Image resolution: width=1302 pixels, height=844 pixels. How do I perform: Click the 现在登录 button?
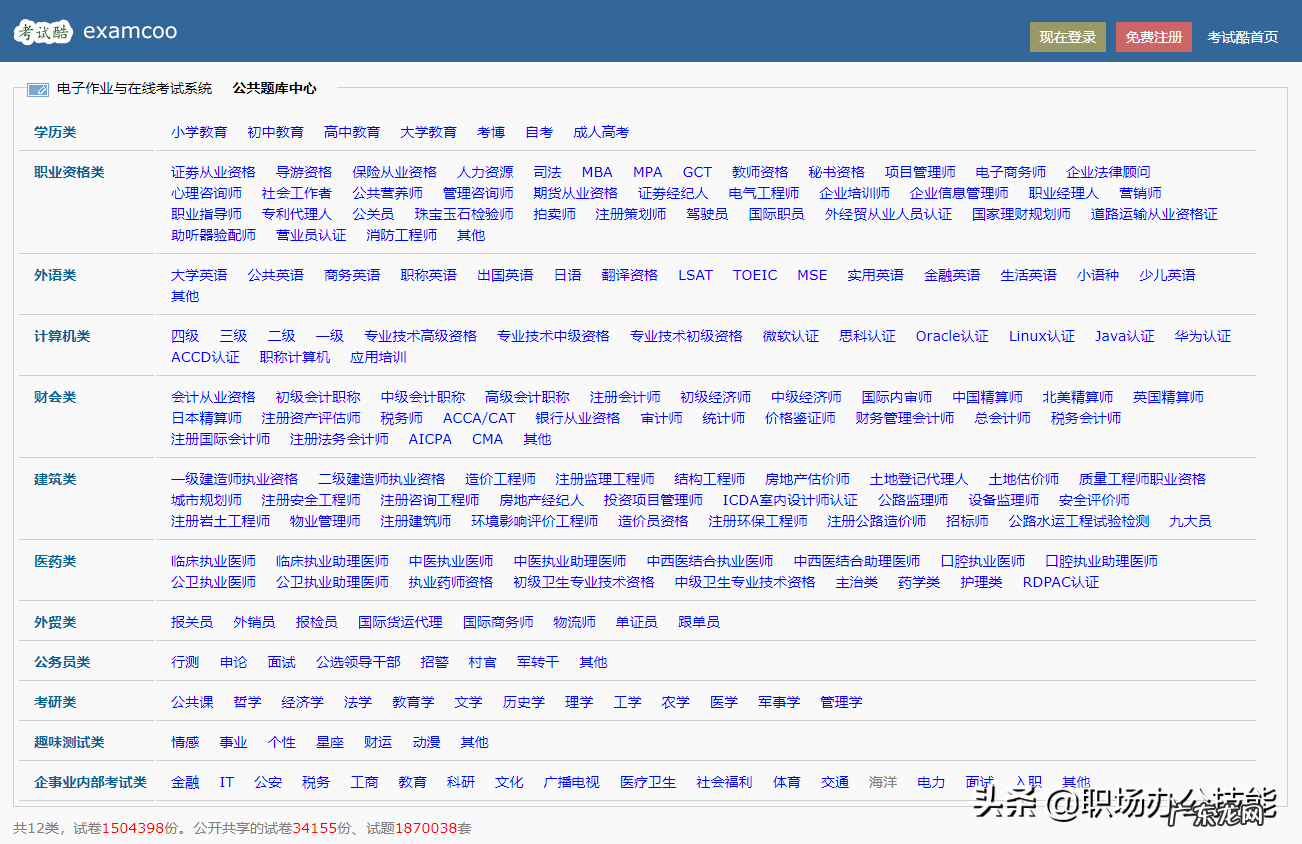click(x=1068, y=37)
